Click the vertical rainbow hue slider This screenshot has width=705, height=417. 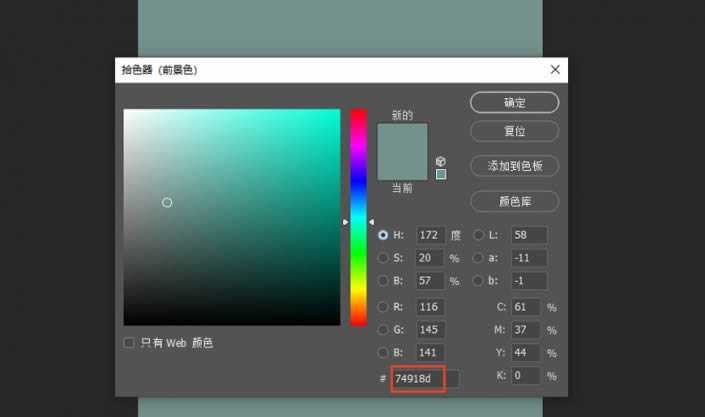tap(358, 217)
